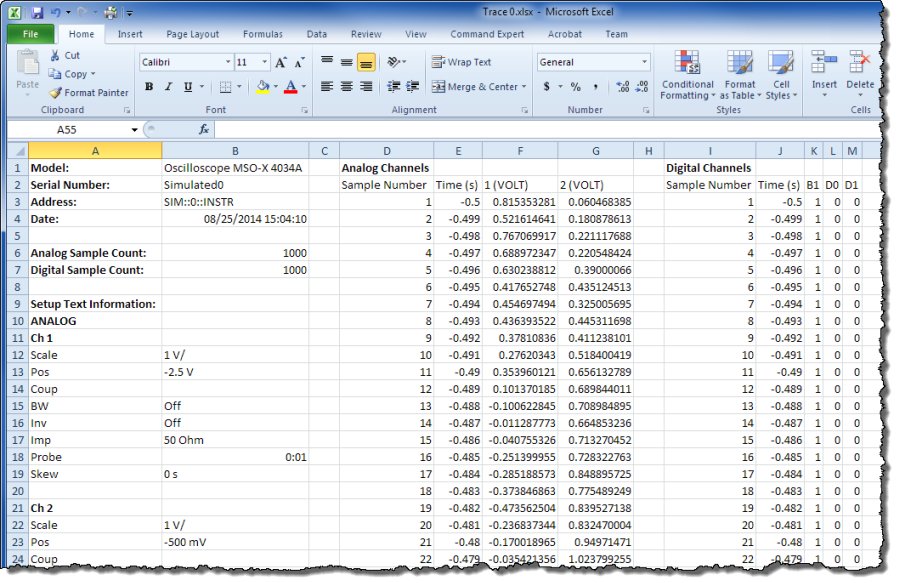The width and height of the screenshot is (898, 583).
Task: Switch to the Data tab
Action: (x=317, y=34)
